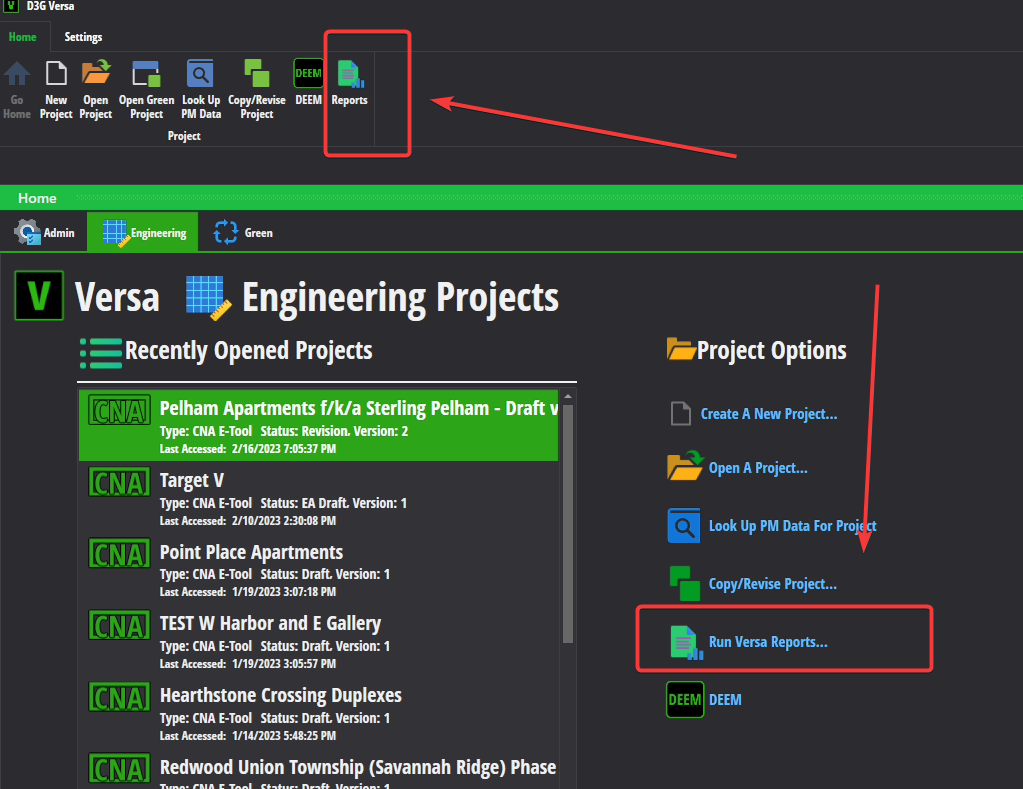Select the New Project toolbar icon
The image size is (1023, 789).
click(55, 73)
